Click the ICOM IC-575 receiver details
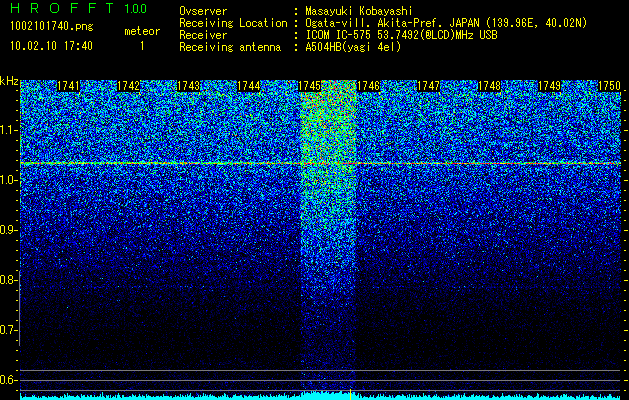This screenshot has width=629, height=400. coord(401,35)
